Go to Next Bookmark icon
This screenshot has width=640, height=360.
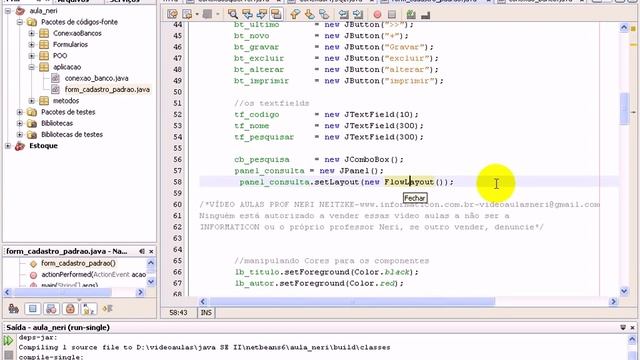tap(310, 15)
